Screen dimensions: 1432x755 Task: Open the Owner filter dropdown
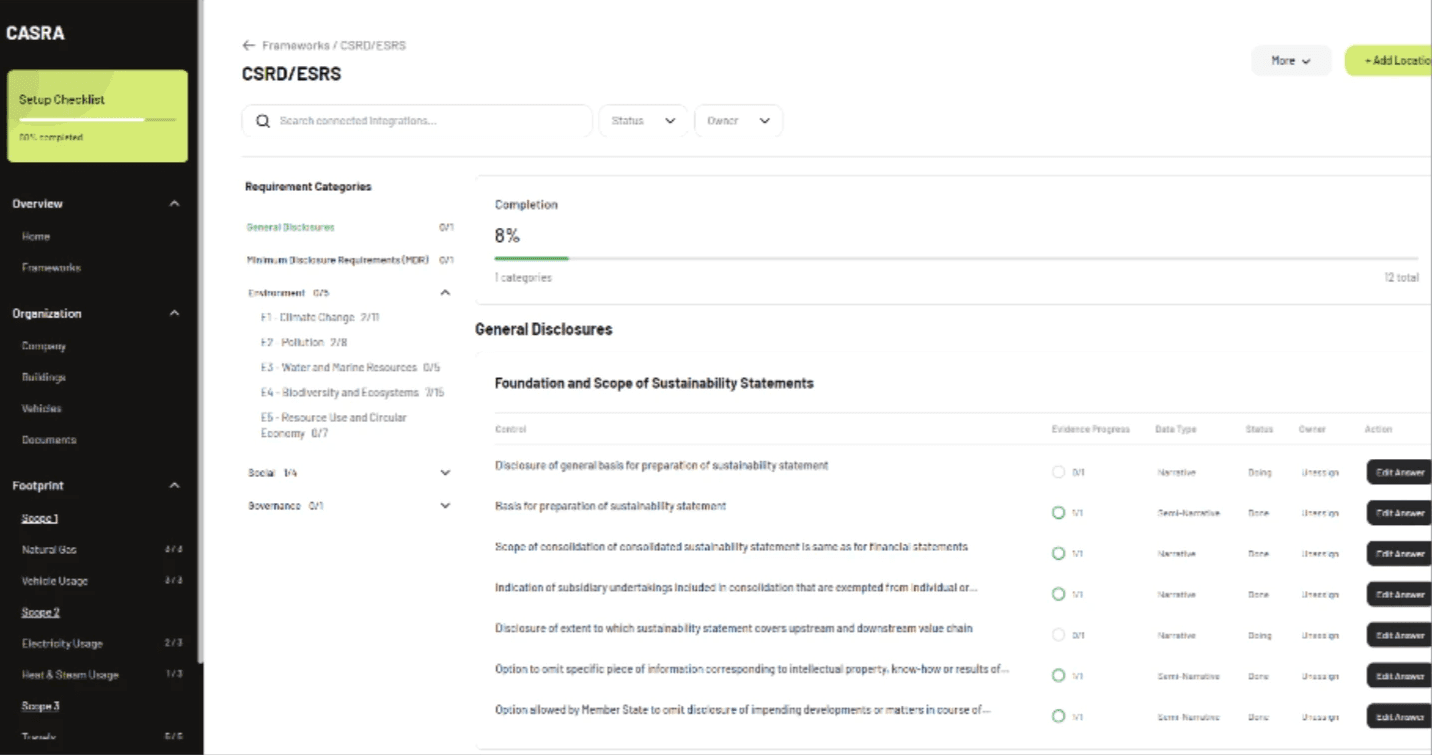738,121
